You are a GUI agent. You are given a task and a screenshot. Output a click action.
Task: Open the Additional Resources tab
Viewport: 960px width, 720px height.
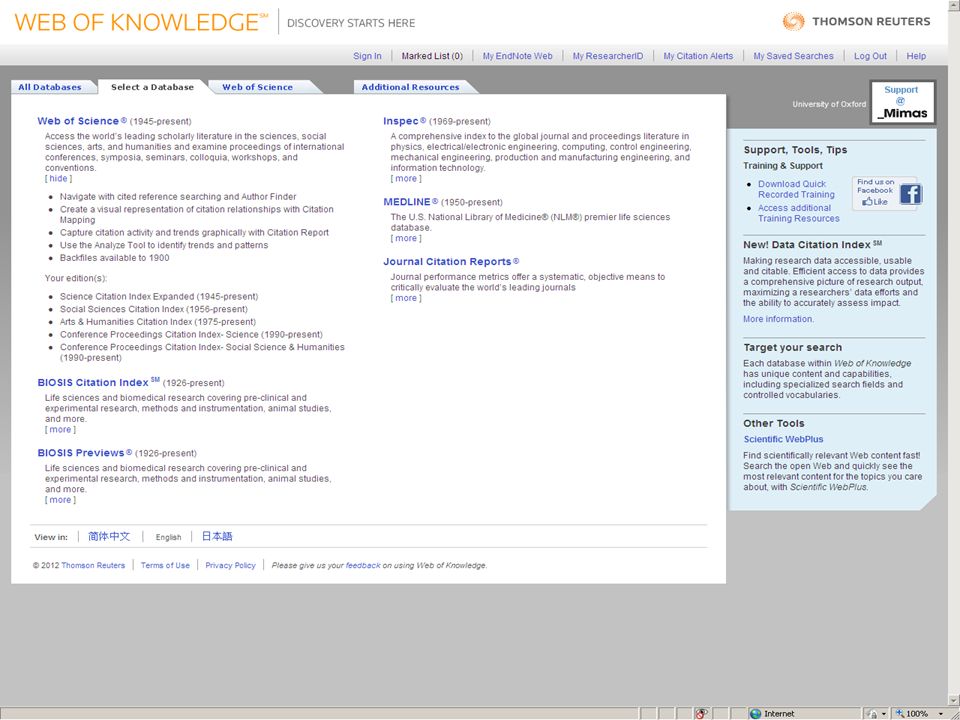pyautogui.click(x=410, y=87)
